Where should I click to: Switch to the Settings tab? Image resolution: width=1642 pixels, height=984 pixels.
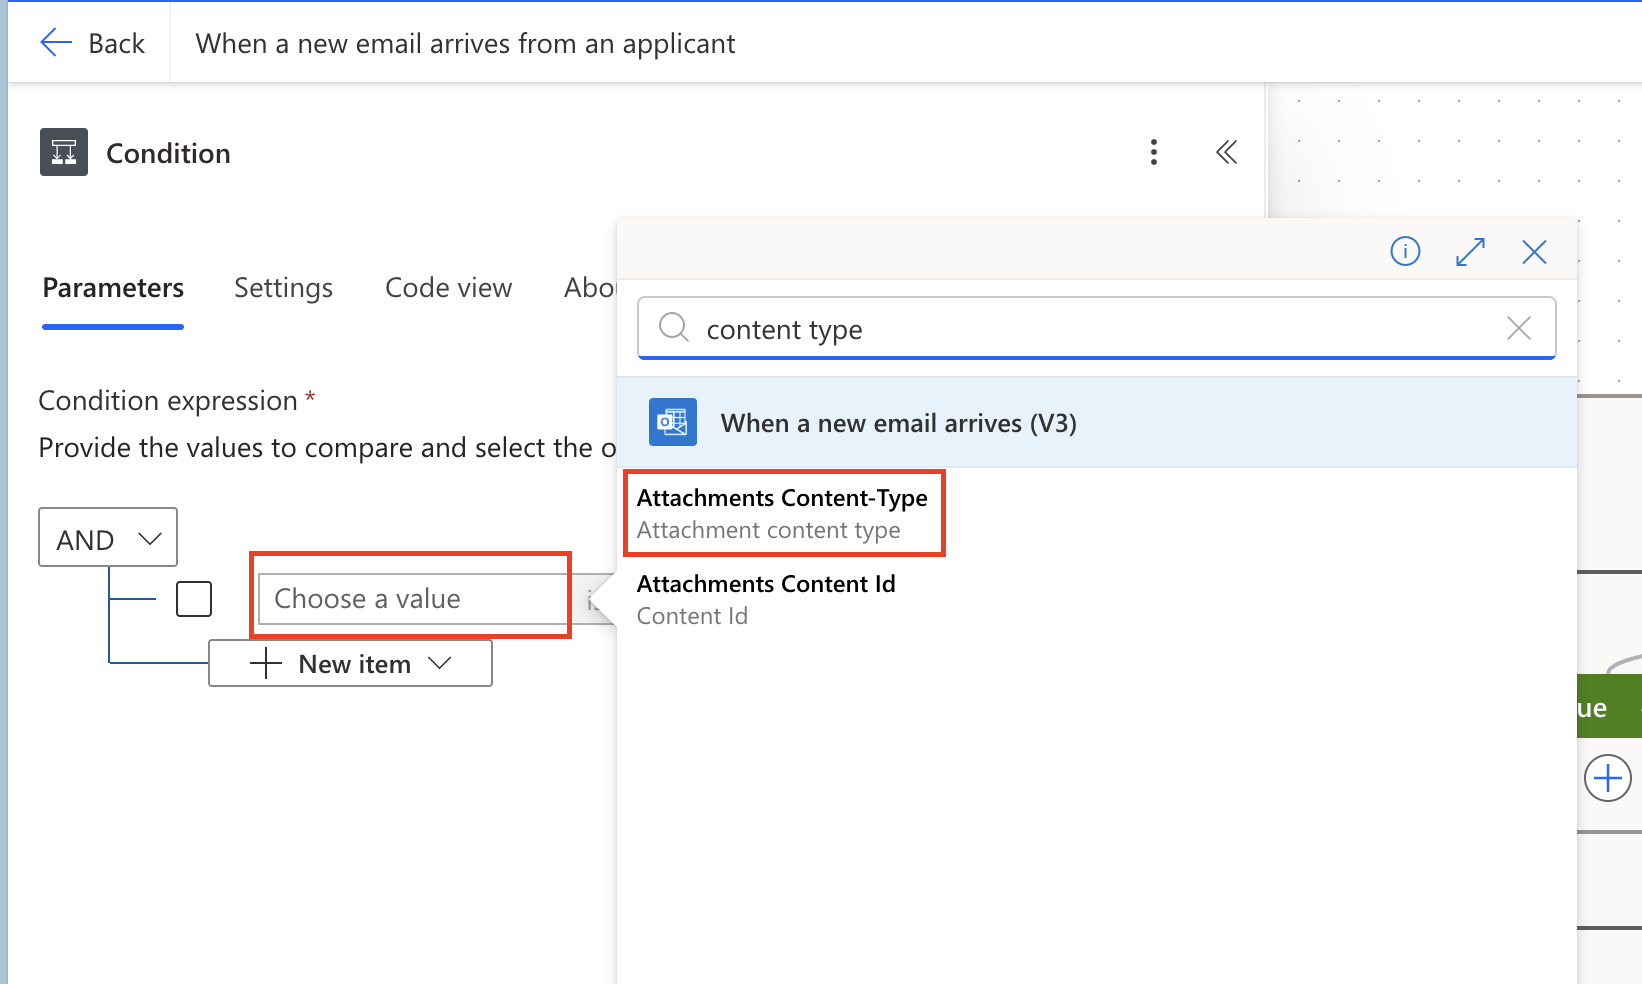click(x=283, y=288)
